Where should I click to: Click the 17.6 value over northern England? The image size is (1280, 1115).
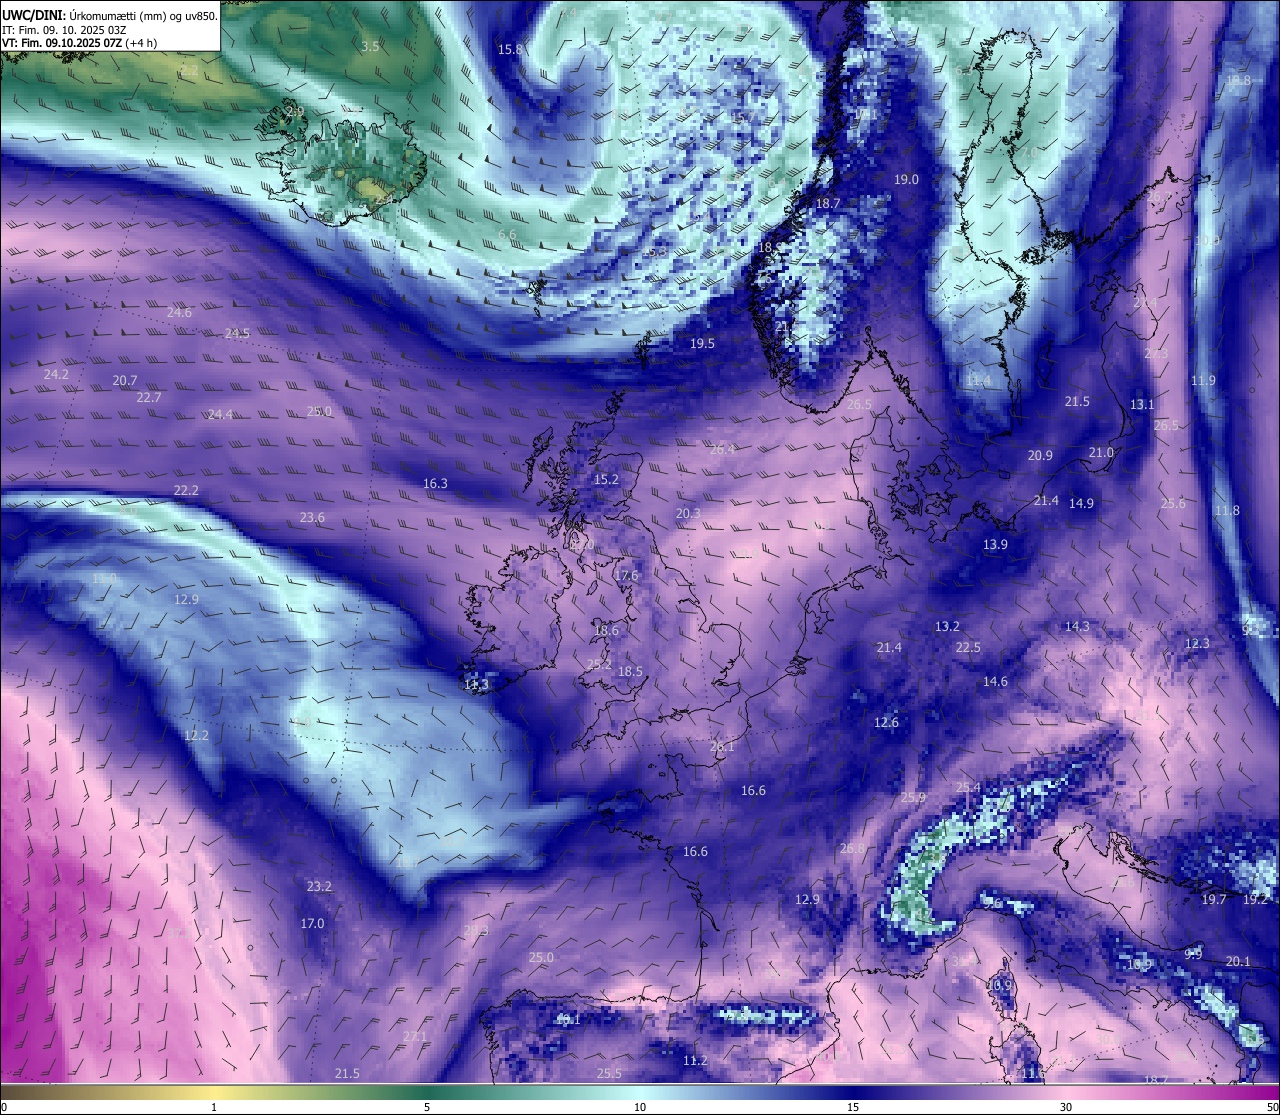[x=626, y=576]
